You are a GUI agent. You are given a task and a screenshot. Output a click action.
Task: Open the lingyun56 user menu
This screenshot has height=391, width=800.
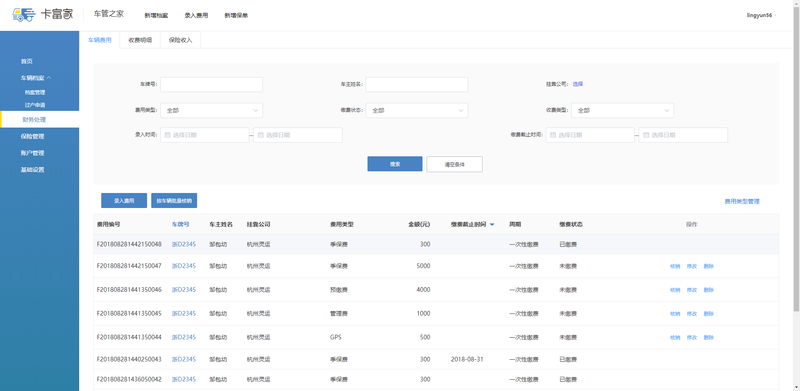pyautogui.click(x=761, y=15)
